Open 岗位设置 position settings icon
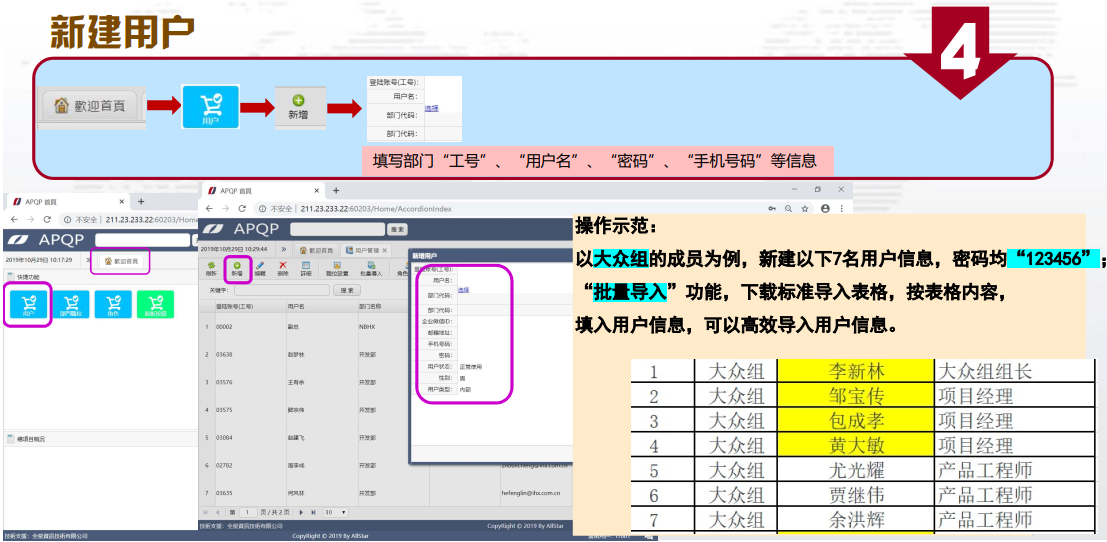The height and width of the screenshot is (542, 1107). [x=337, y=268]
